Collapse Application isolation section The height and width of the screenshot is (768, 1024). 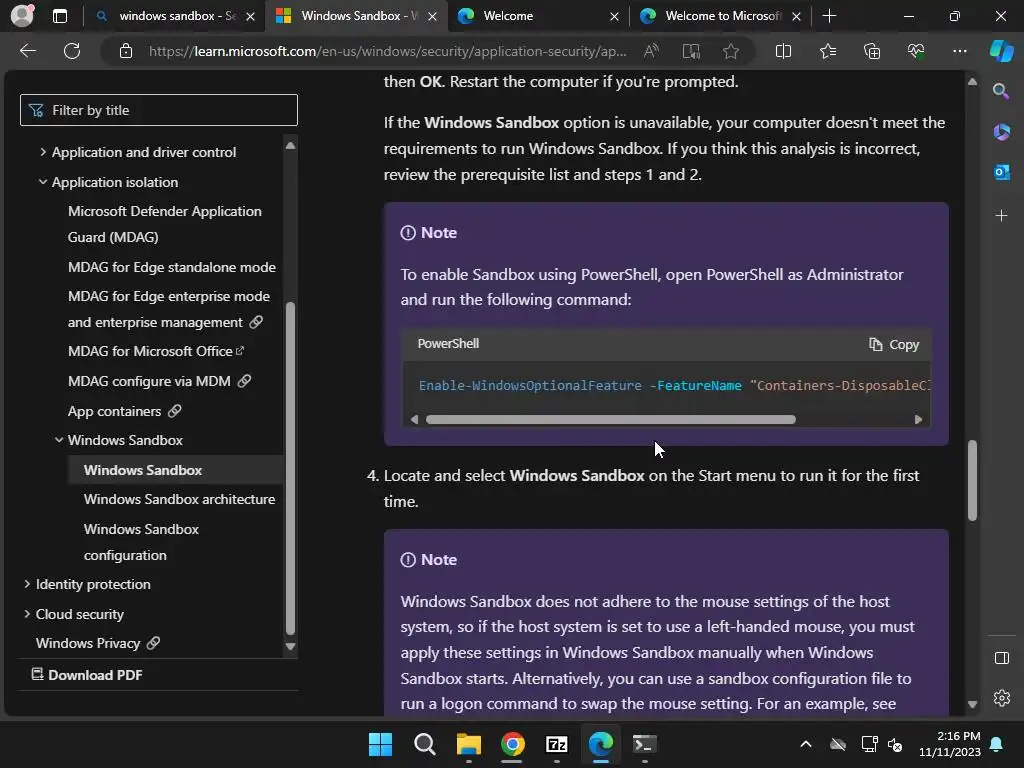point(114,182)
